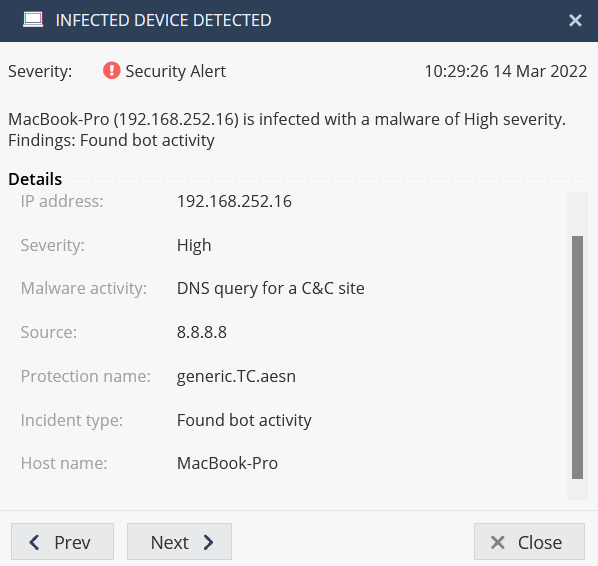Viewport: 598px width, 566px height.
Task: Click the red Security Alert exclamation icon
Action: click(111, 71)
